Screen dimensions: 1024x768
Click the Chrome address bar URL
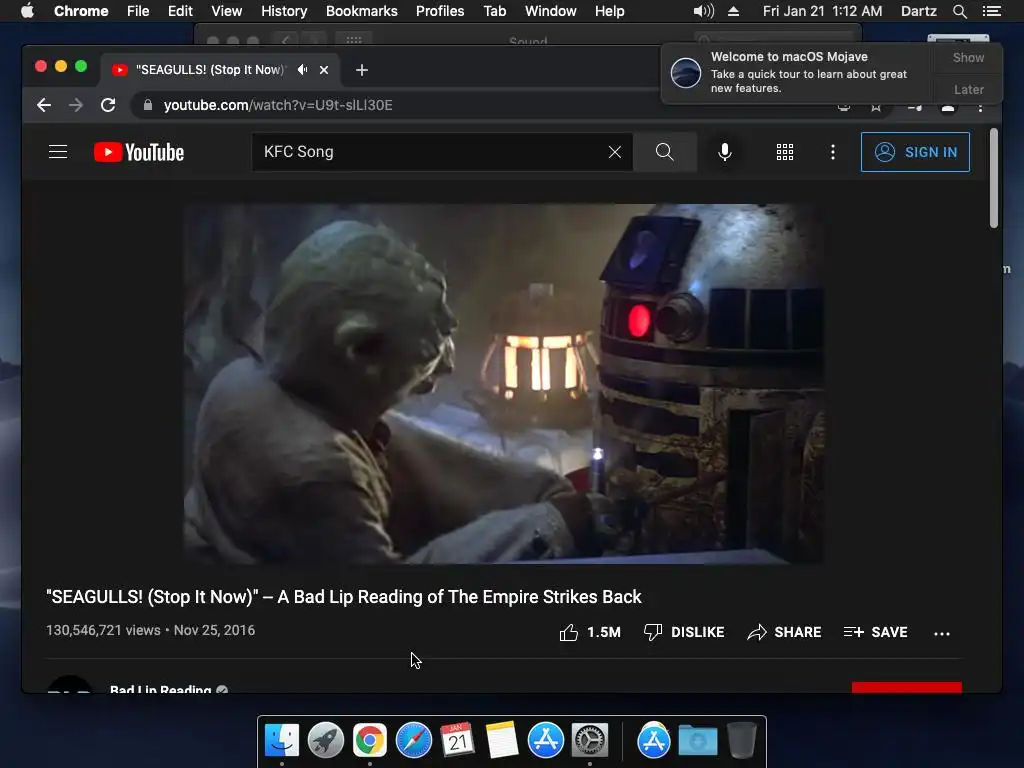(278, 105)
